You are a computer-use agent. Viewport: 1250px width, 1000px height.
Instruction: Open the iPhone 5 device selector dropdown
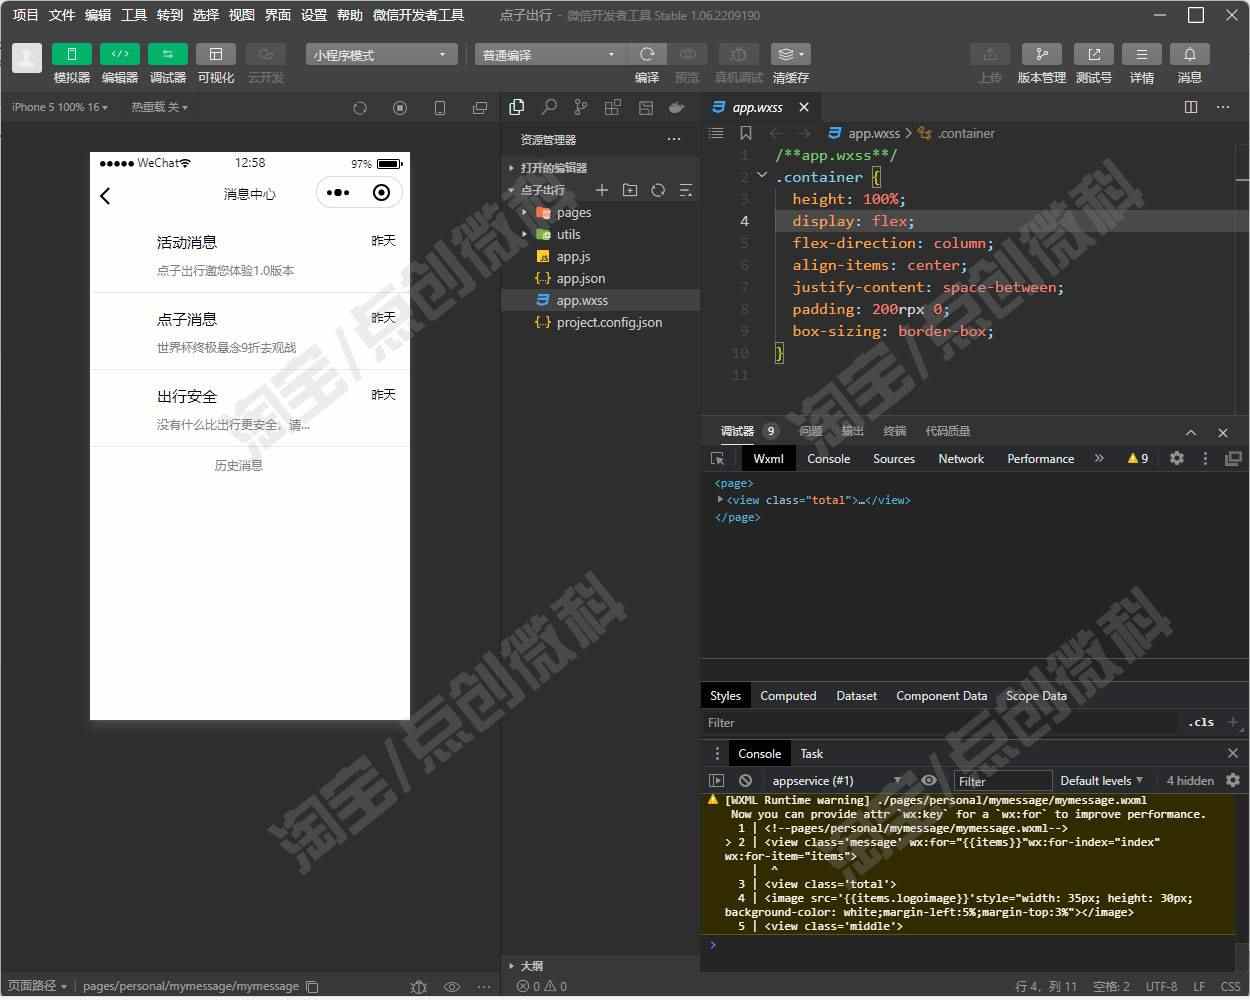tap(60, 107)
